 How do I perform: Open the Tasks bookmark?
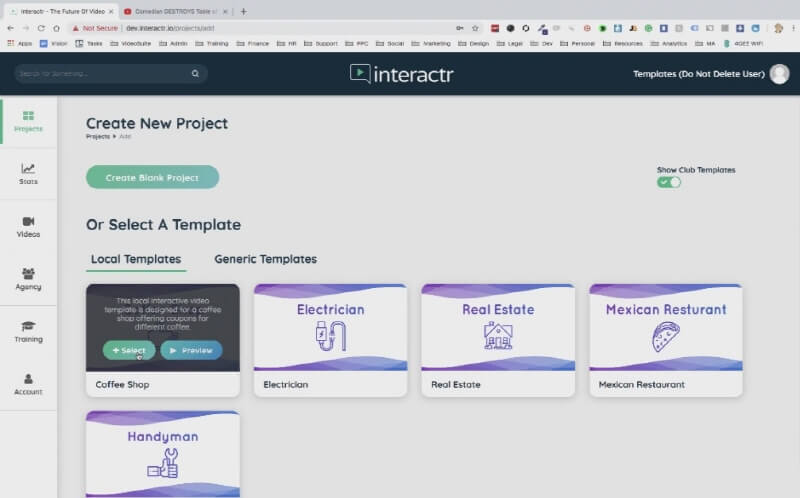(89, 43)
